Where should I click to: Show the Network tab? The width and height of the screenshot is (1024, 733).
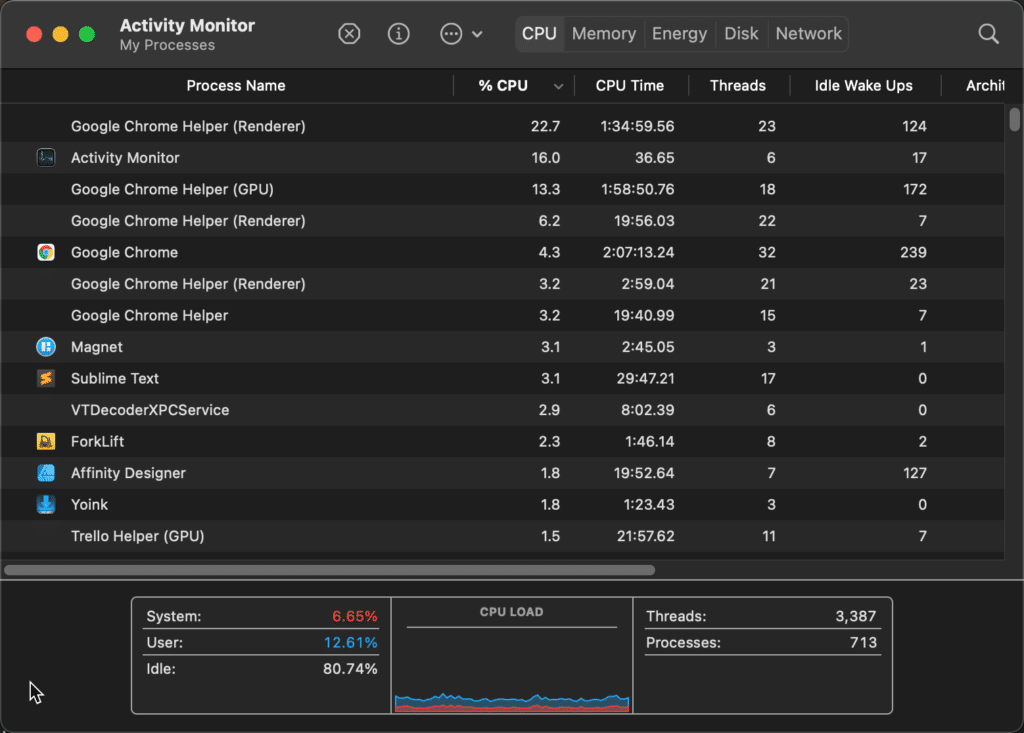pyautogui.click(x=808, y=34)
